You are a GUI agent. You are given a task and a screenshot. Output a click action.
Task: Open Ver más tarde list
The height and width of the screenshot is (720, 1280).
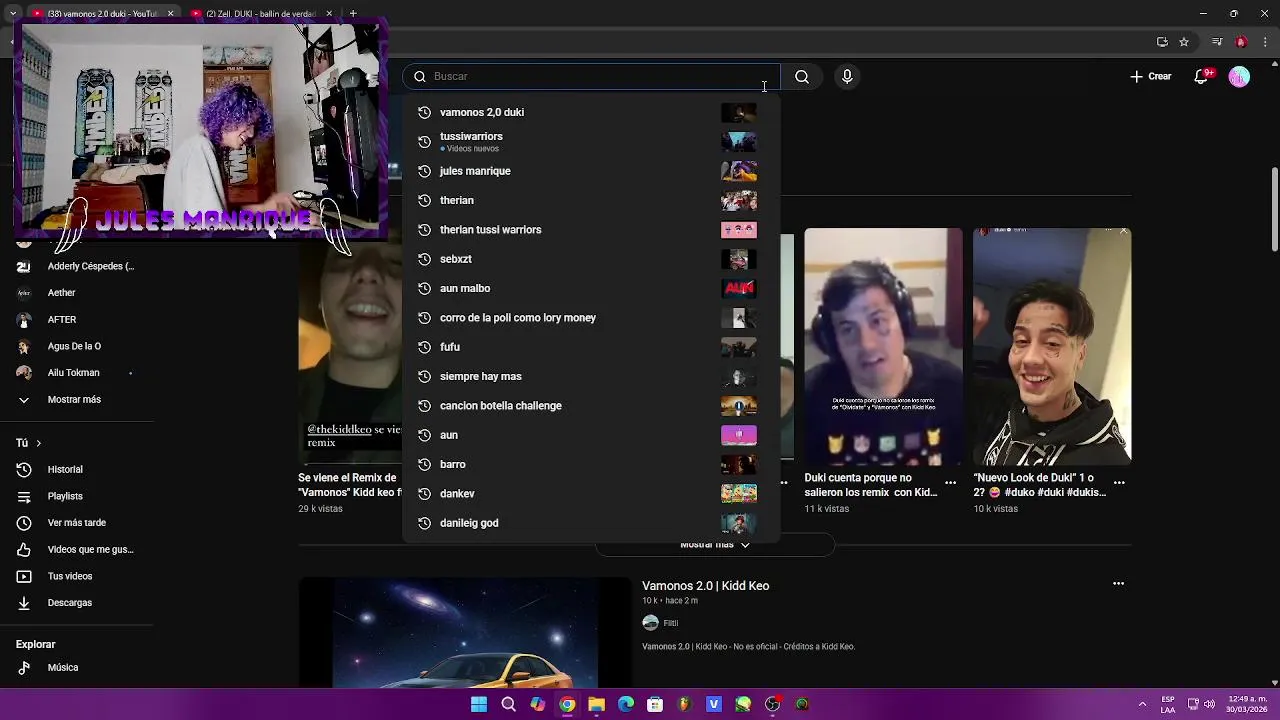(x=77, y=523)
